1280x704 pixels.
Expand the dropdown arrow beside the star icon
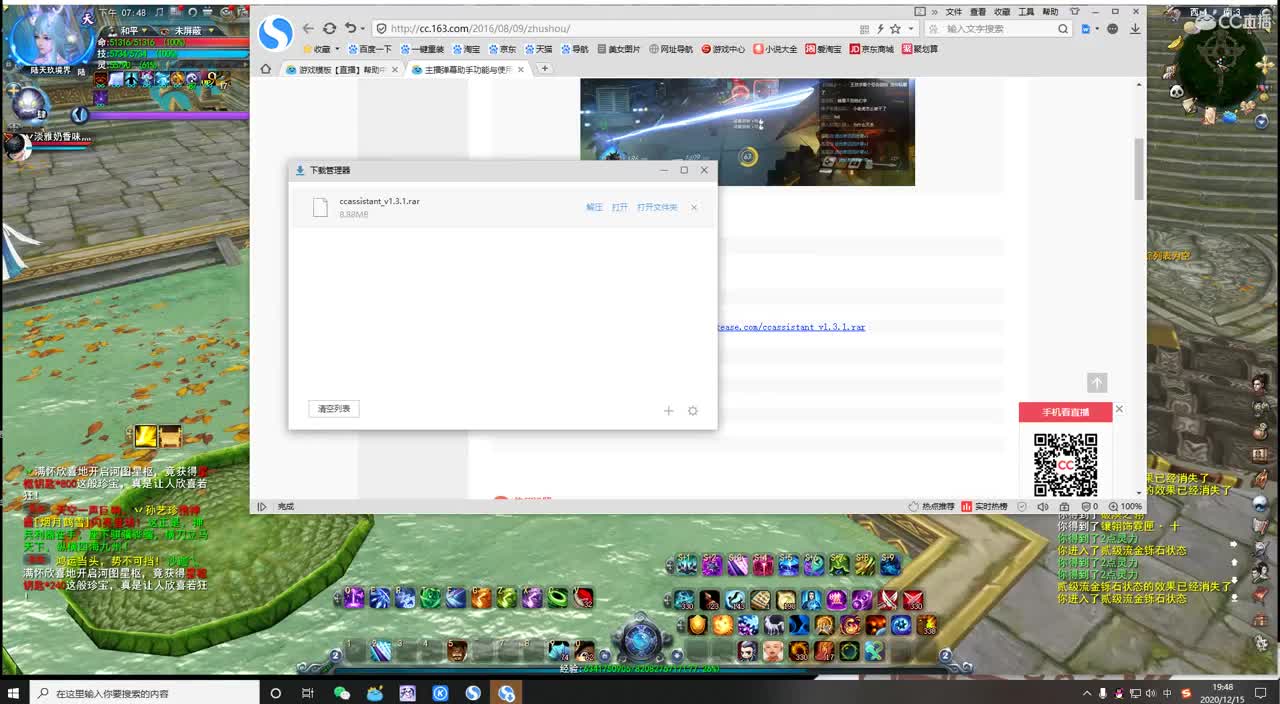pos(909,29)
